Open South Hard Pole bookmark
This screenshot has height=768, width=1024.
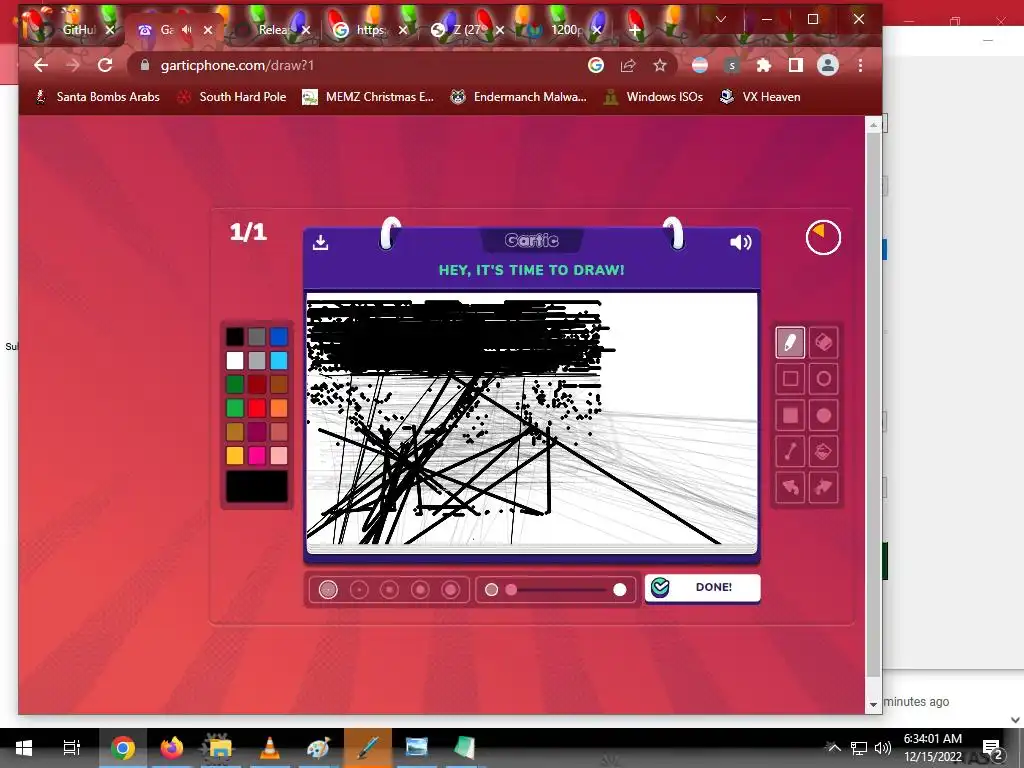click(x=232, y=97)
